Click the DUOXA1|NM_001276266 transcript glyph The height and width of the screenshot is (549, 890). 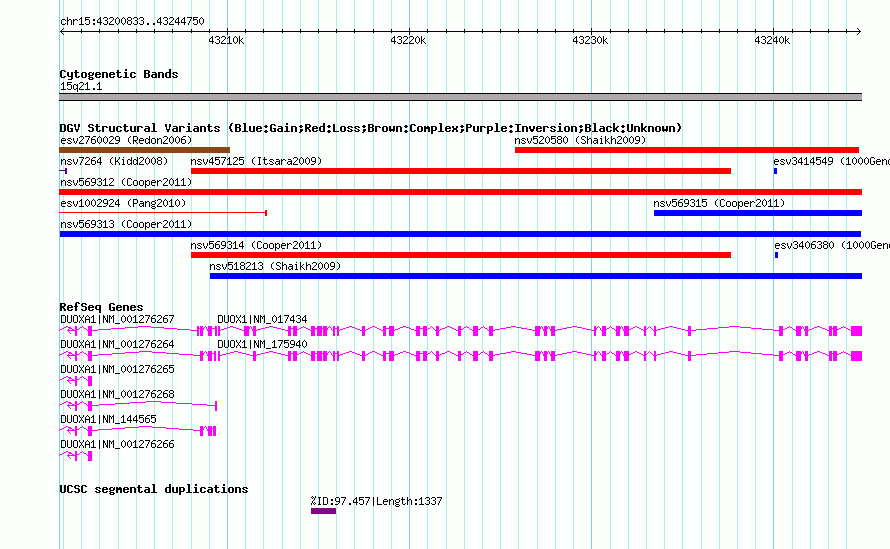coord(75,455)
